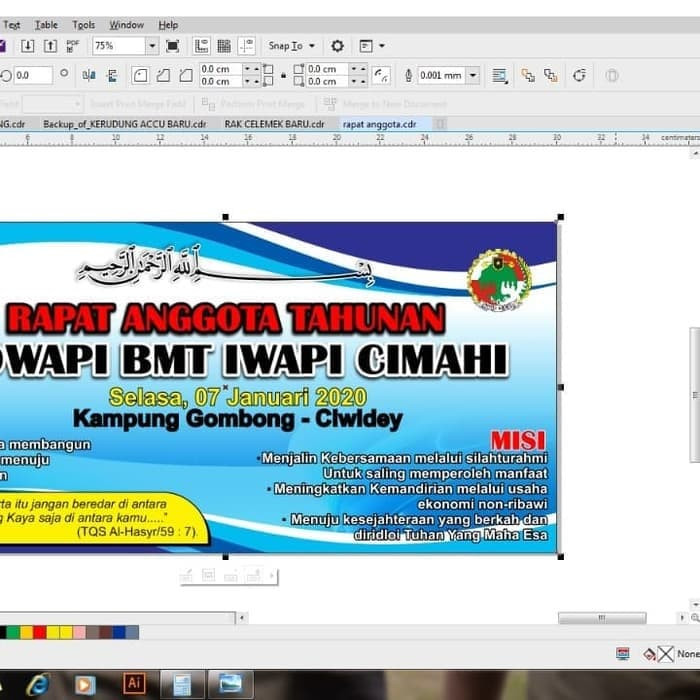
Task: Switch to RAK CELEMEK BARU.cdr tab
Action: pos(274,124)
